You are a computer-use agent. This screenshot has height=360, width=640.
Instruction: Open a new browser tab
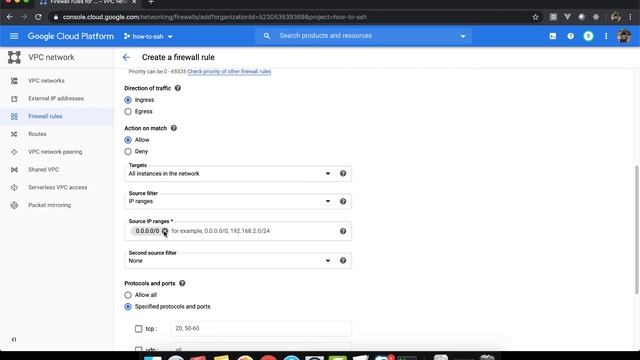point(151,2)
